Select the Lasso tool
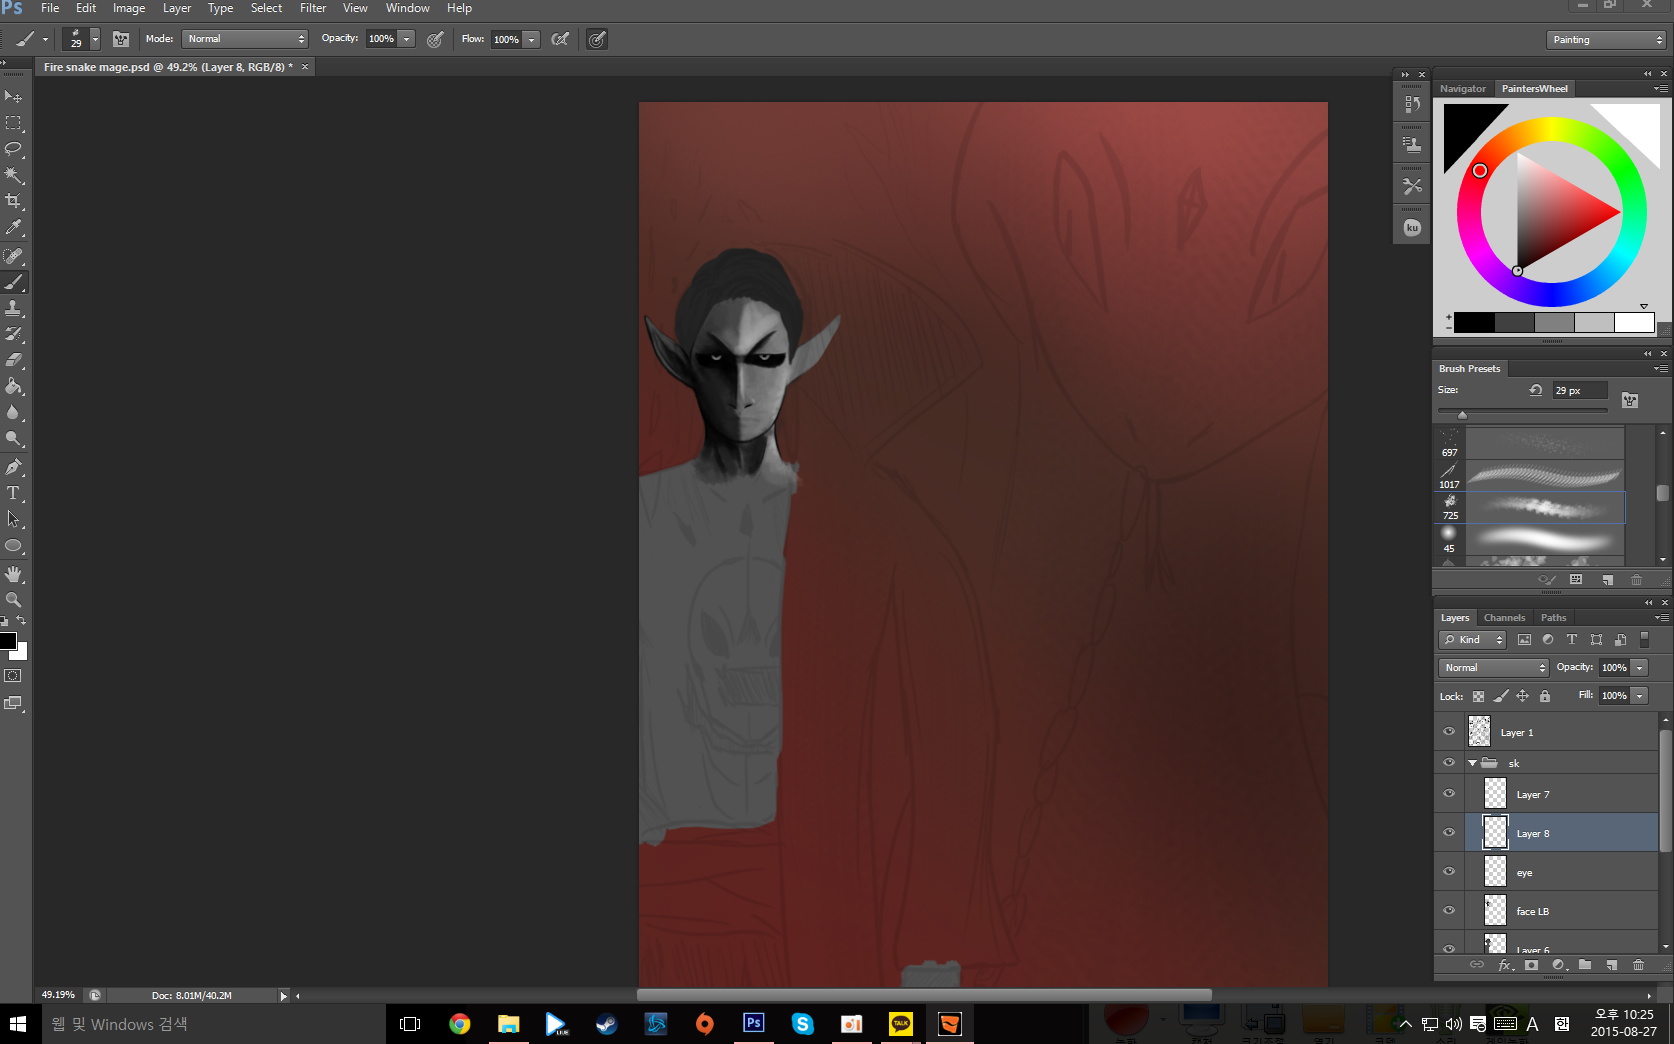Screen dimensions: 1674x1044 coord(13,149)
